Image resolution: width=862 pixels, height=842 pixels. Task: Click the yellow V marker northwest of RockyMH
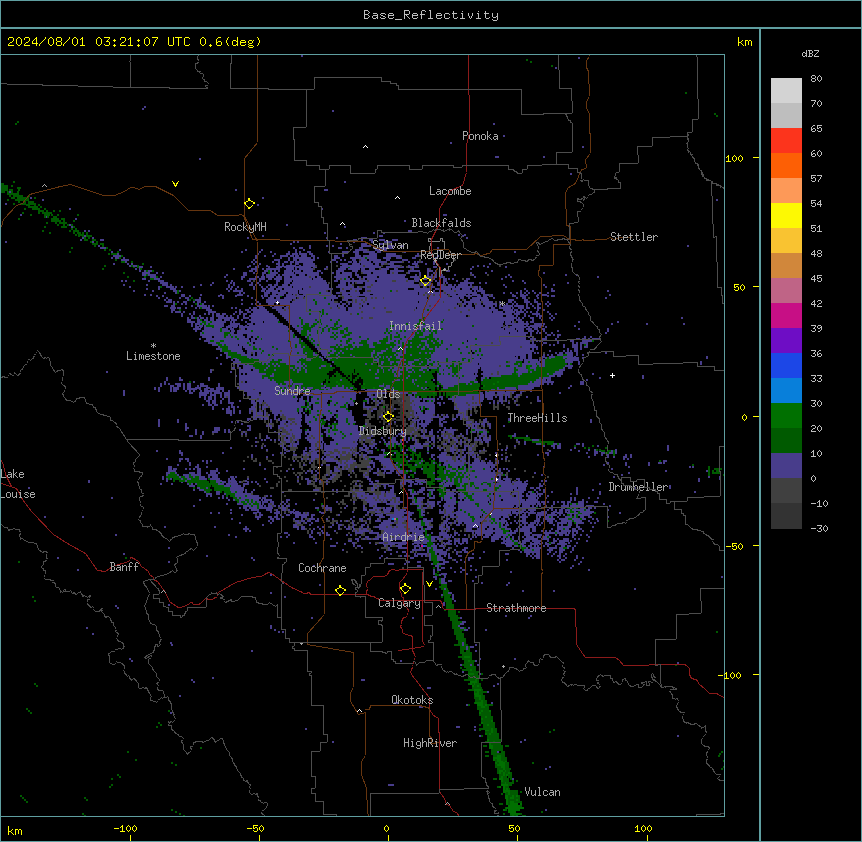(175, 184)
